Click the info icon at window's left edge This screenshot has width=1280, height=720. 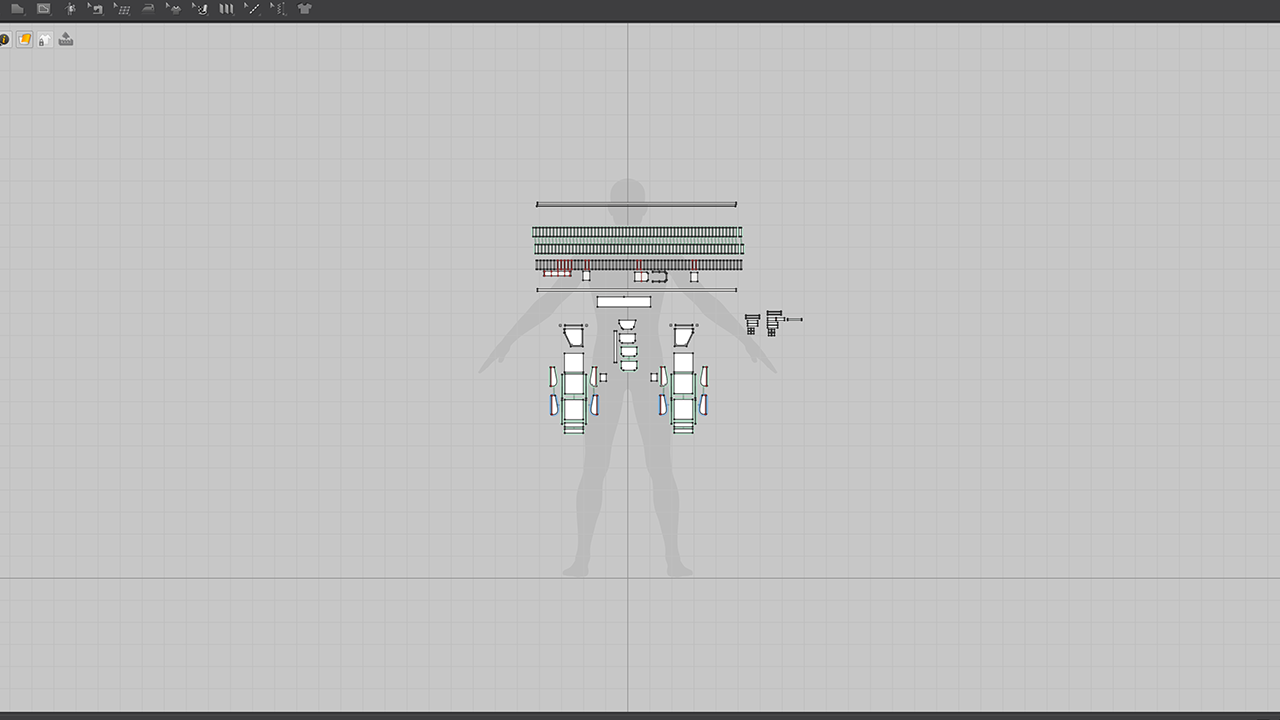tap(4, 39)
